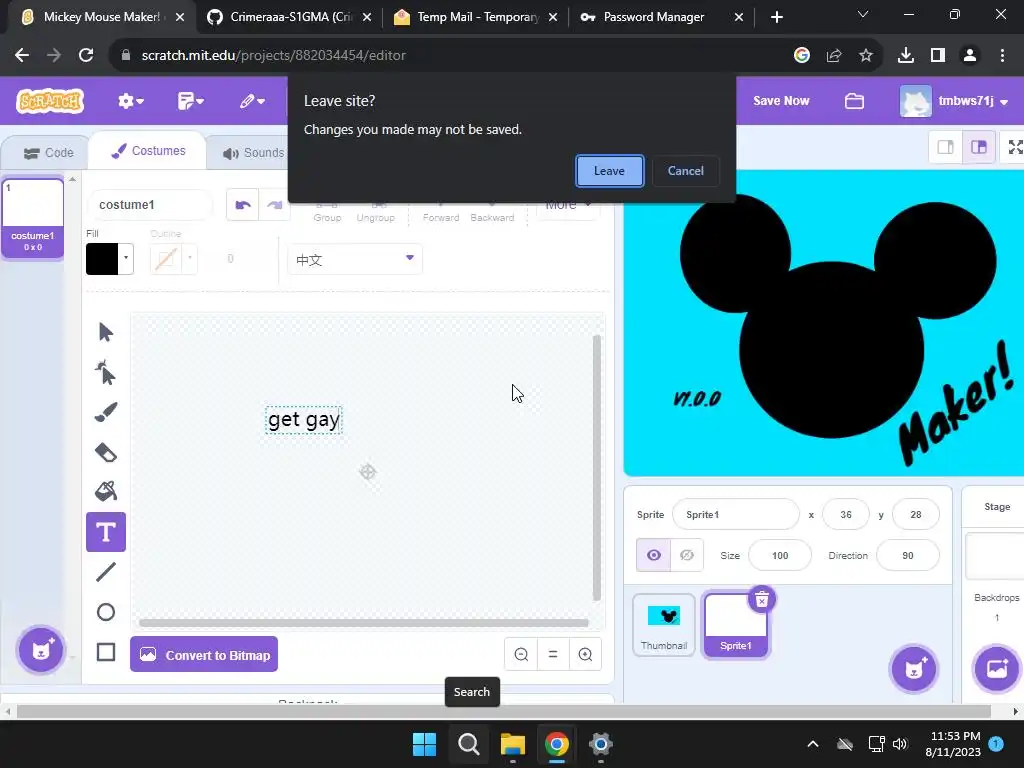
Task: Click the Outline color swatch
Action: [166, 259]
